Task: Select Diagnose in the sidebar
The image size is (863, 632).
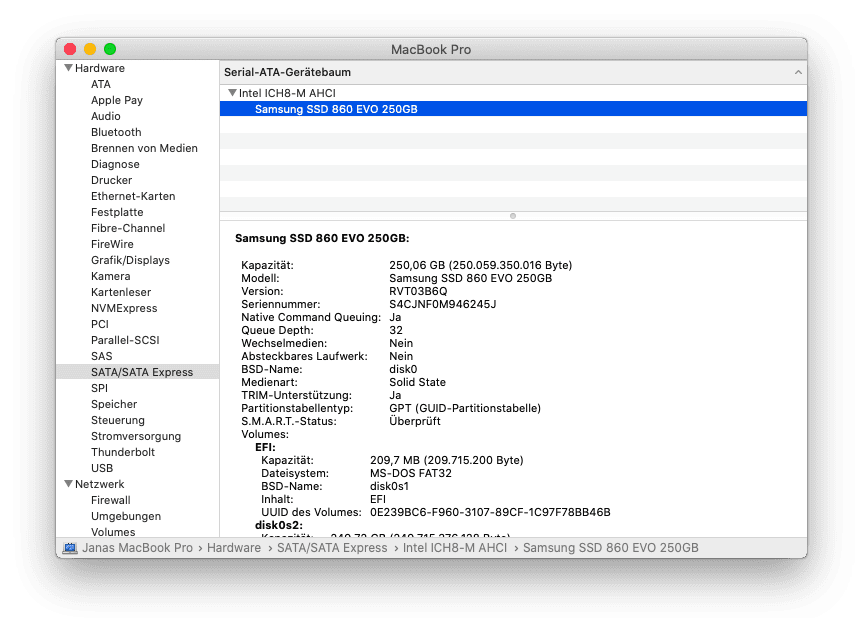Action: (115, 164)
